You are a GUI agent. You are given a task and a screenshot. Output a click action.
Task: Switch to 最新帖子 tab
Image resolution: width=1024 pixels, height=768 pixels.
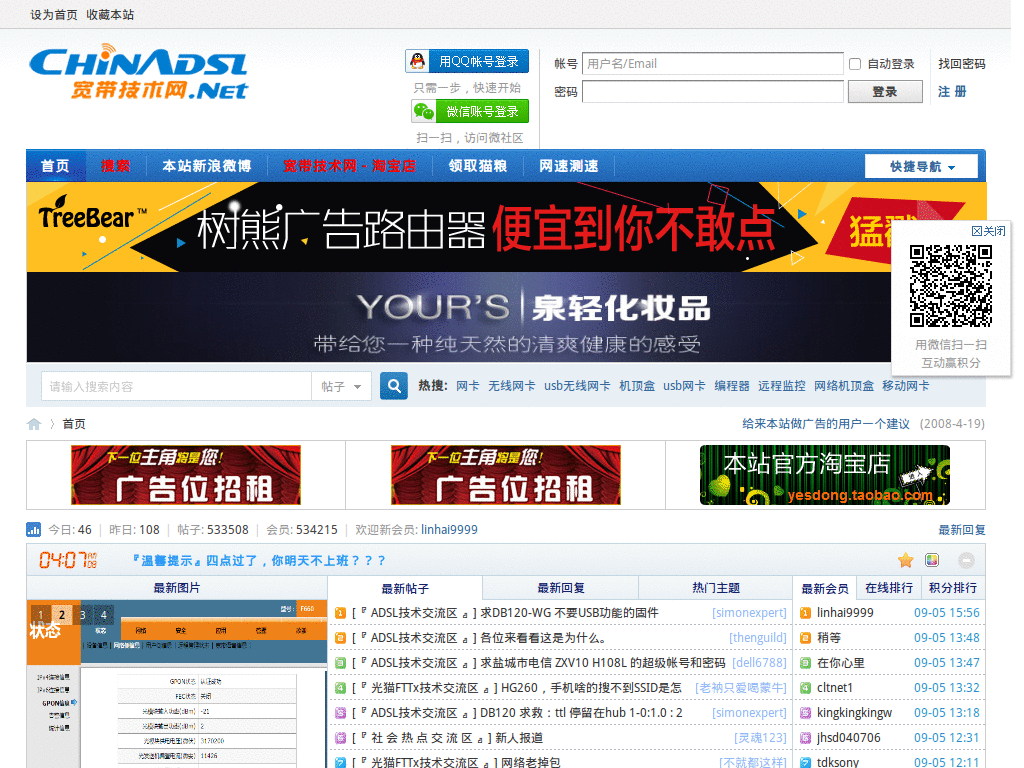pyautogui.click(x=405, y=588)
